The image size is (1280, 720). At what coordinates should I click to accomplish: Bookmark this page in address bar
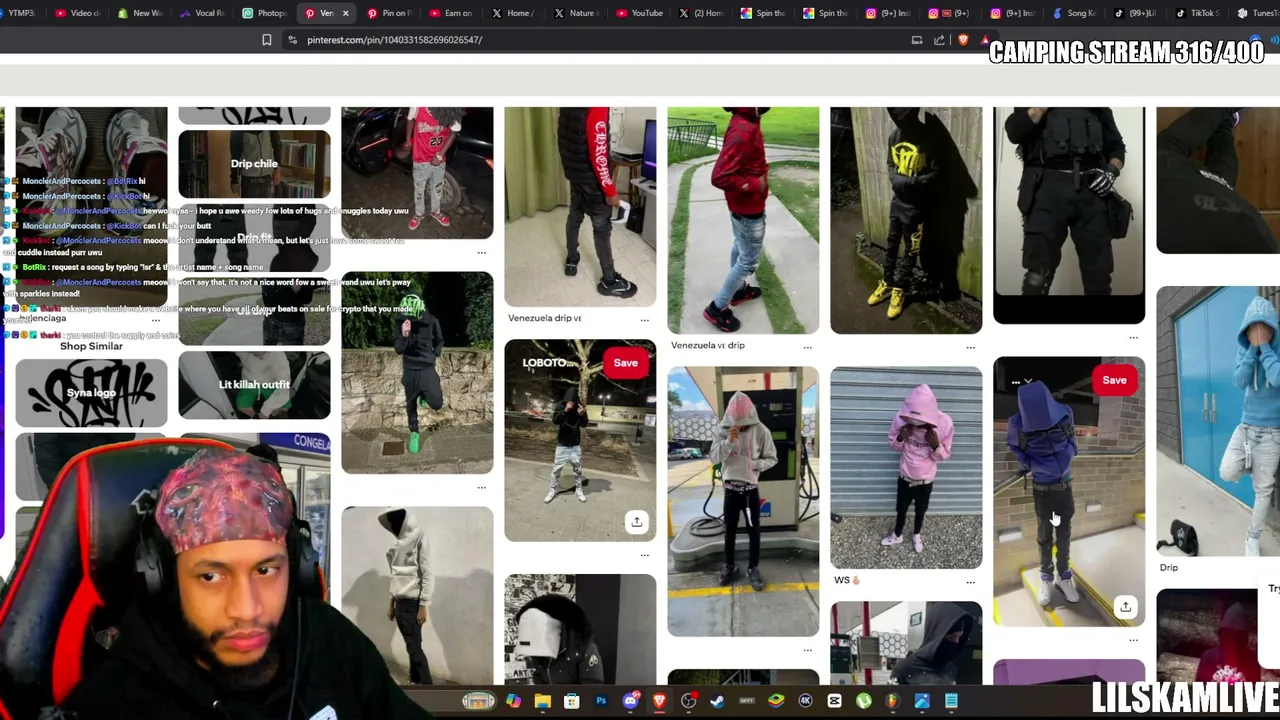pos(266,40)
